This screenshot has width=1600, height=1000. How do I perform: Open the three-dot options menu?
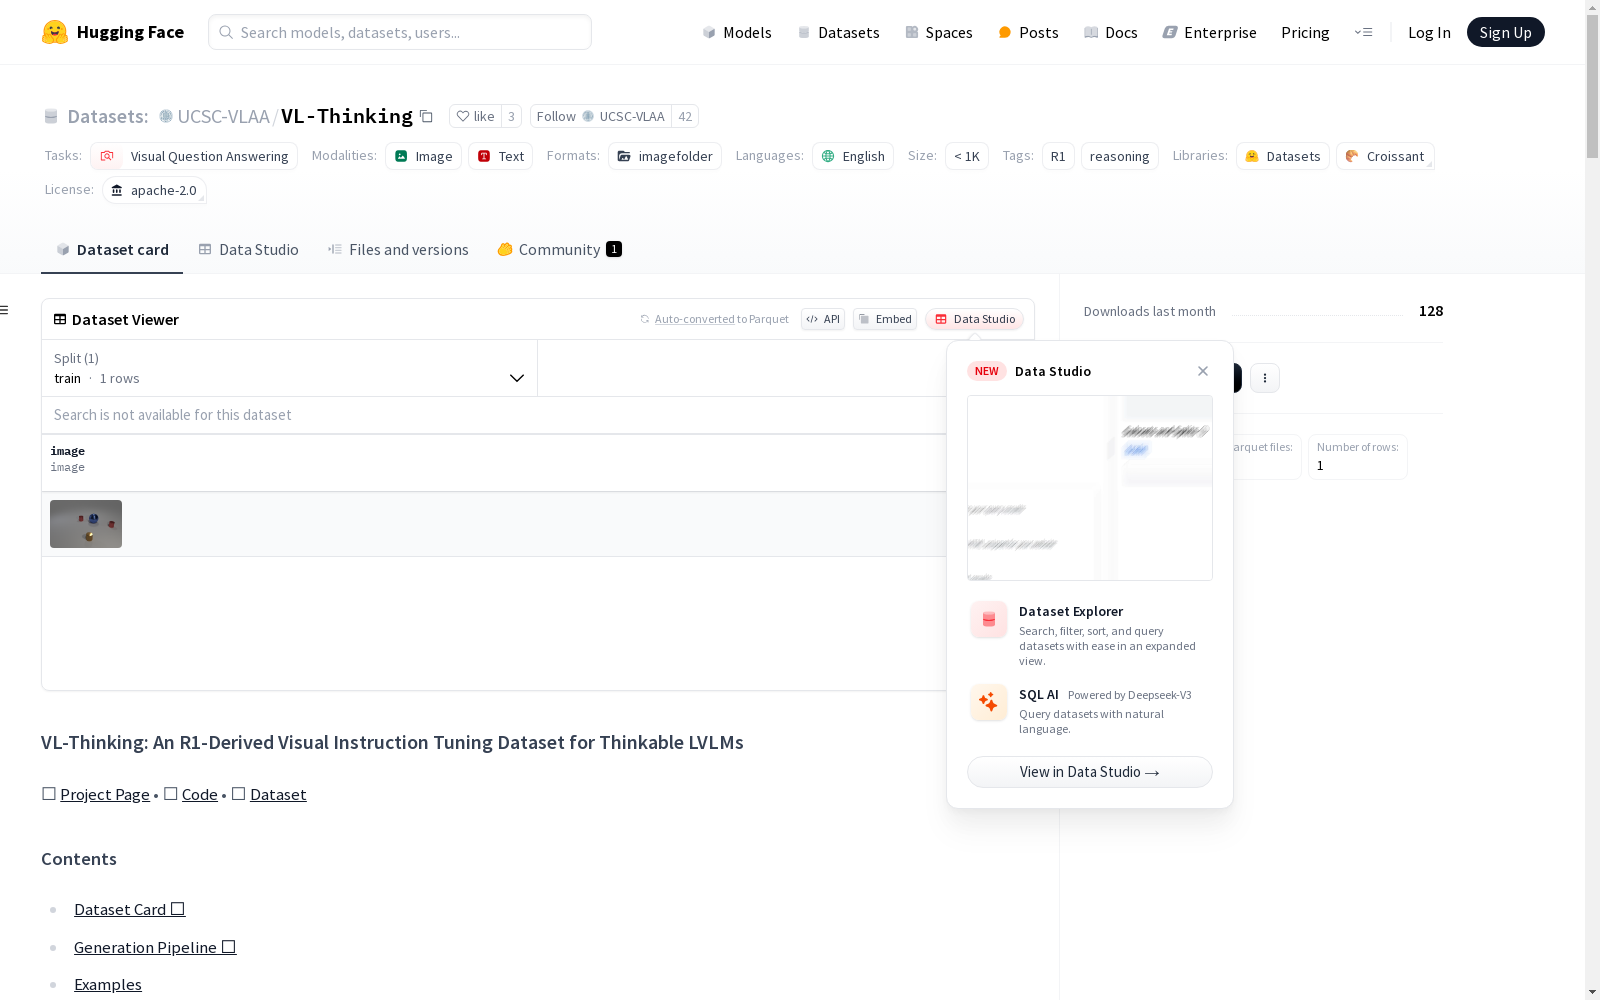[x=1265, y=378]
